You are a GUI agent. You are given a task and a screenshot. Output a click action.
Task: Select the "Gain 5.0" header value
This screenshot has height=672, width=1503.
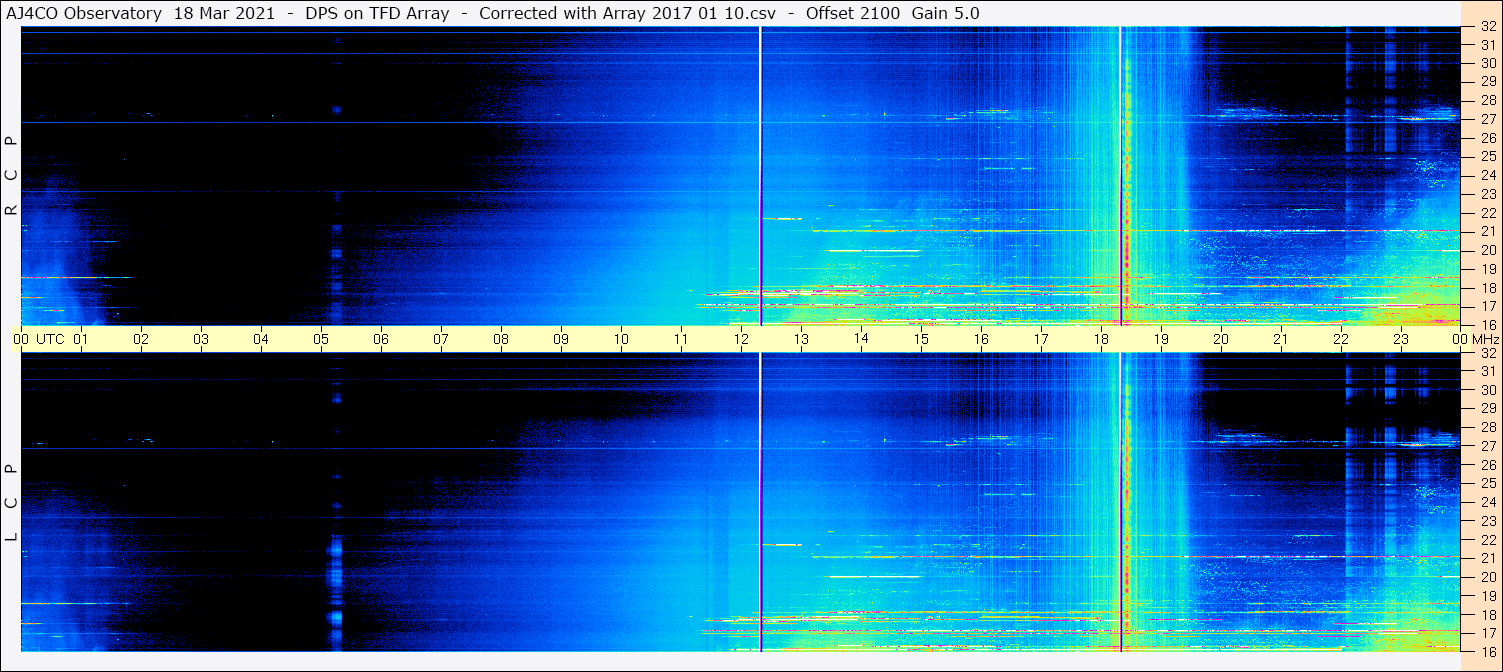(x=946, y=13)
